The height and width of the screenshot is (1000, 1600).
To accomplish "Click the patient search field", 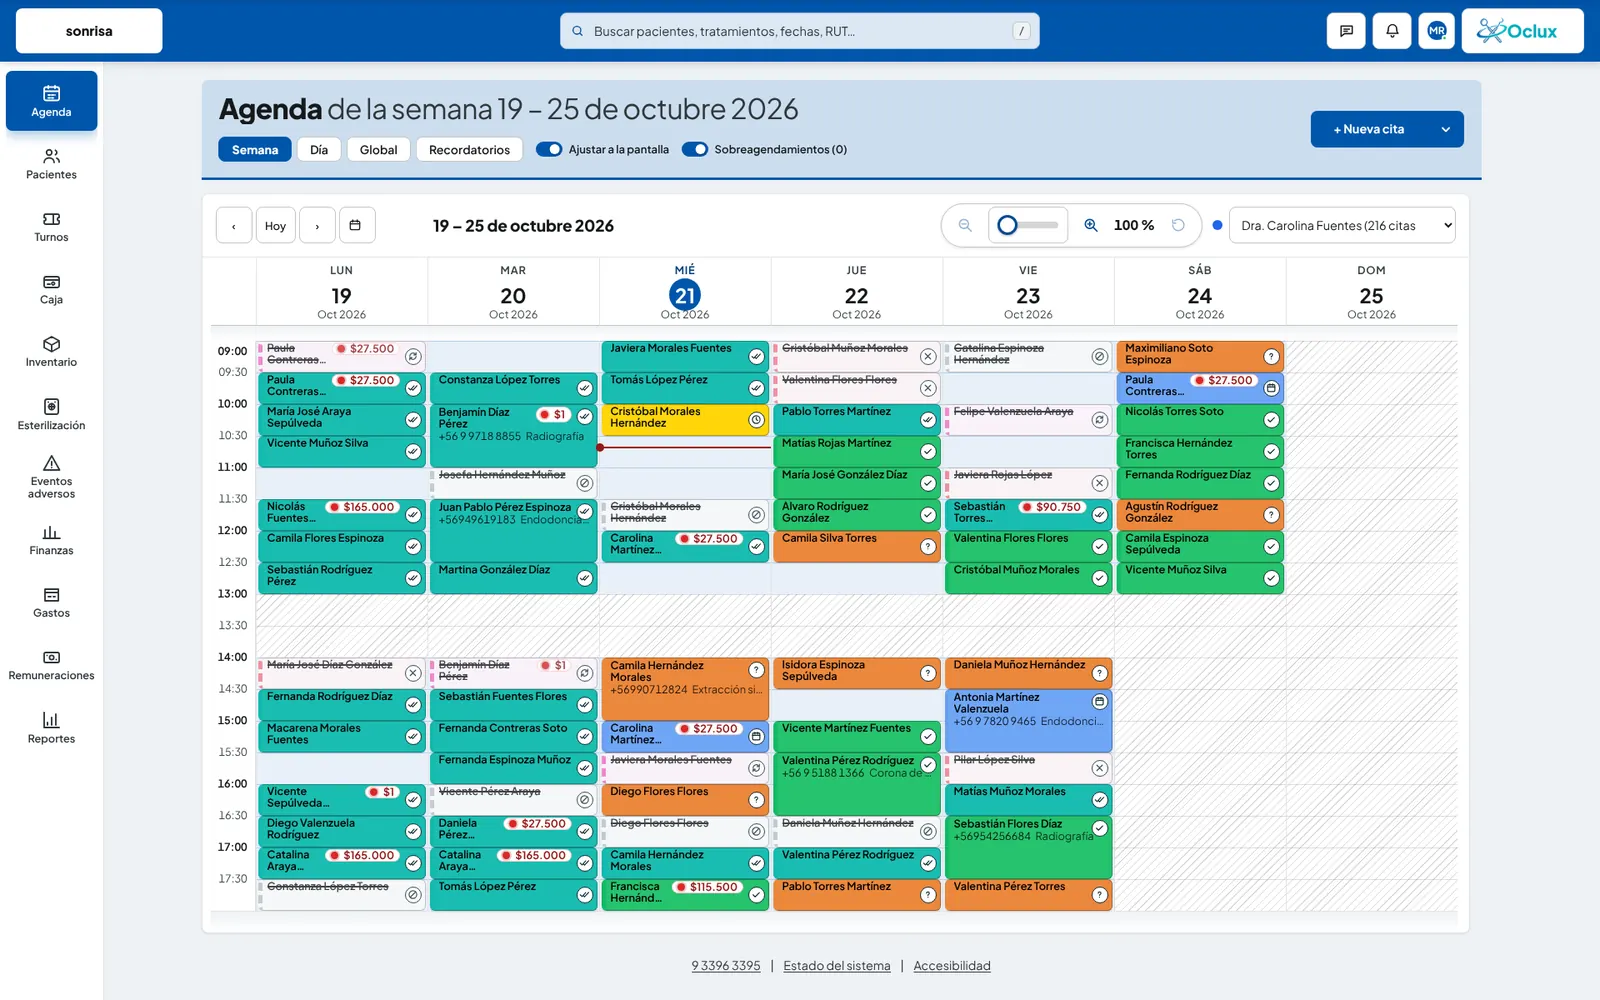I will click(x=800, y=31).
